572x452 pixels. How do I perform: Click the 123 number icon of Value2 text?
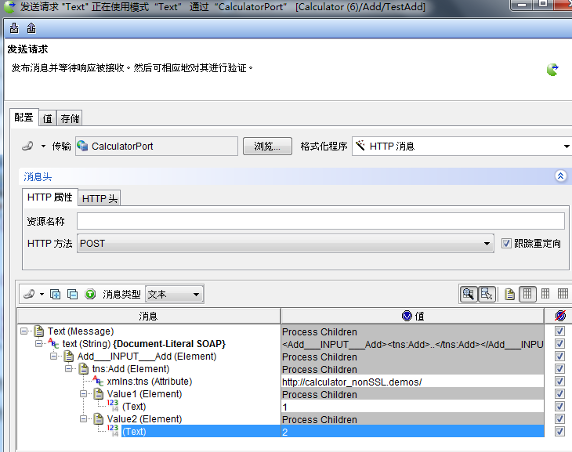pyautogui.click(x=113, y=430)
